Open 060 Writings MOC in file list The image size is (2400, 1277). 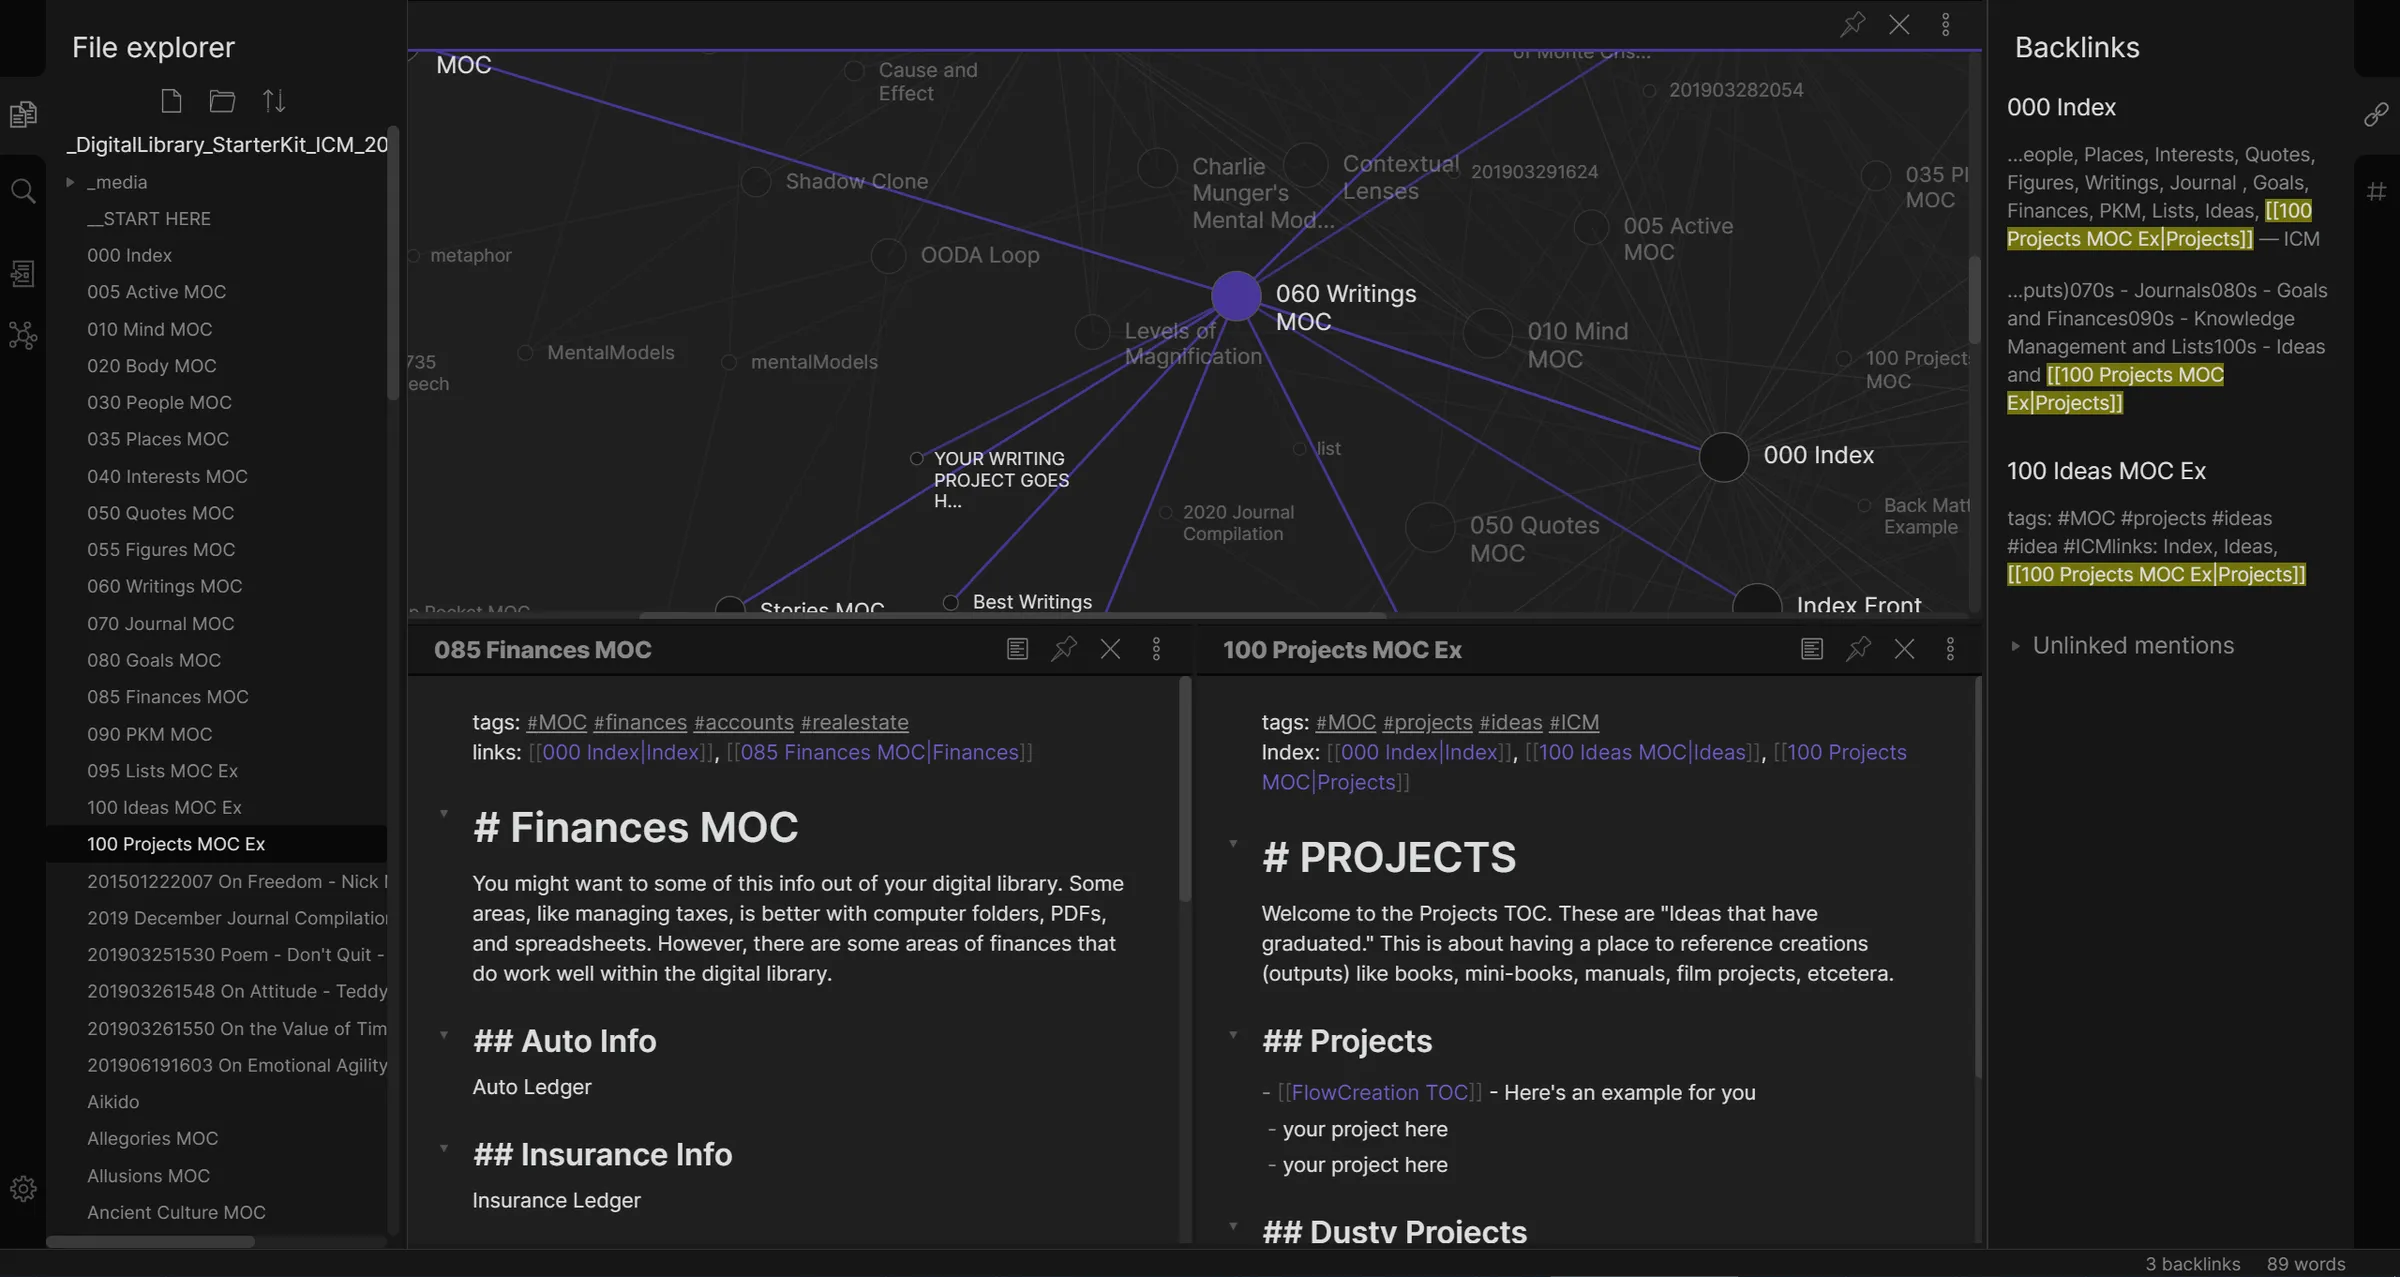point(164,586)
